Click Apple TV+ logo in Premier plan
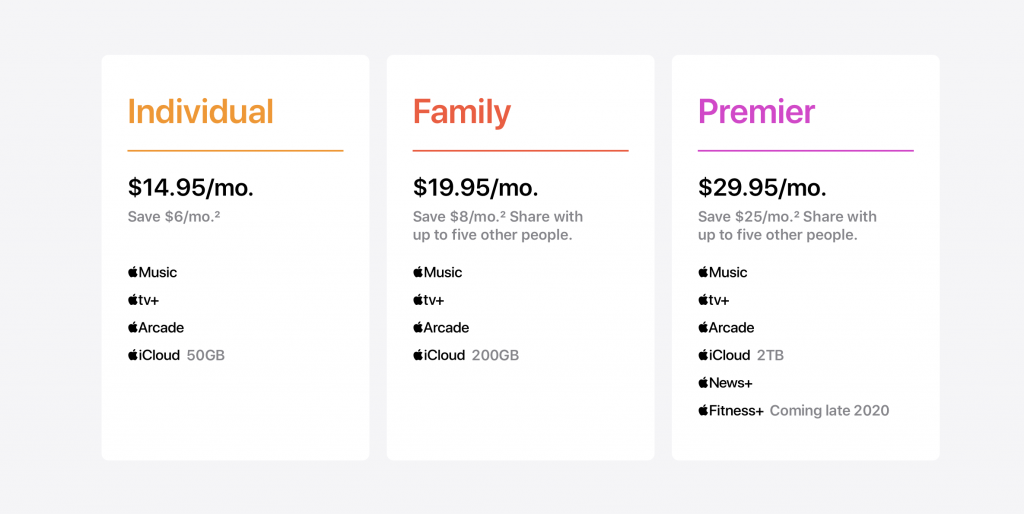 713,300
